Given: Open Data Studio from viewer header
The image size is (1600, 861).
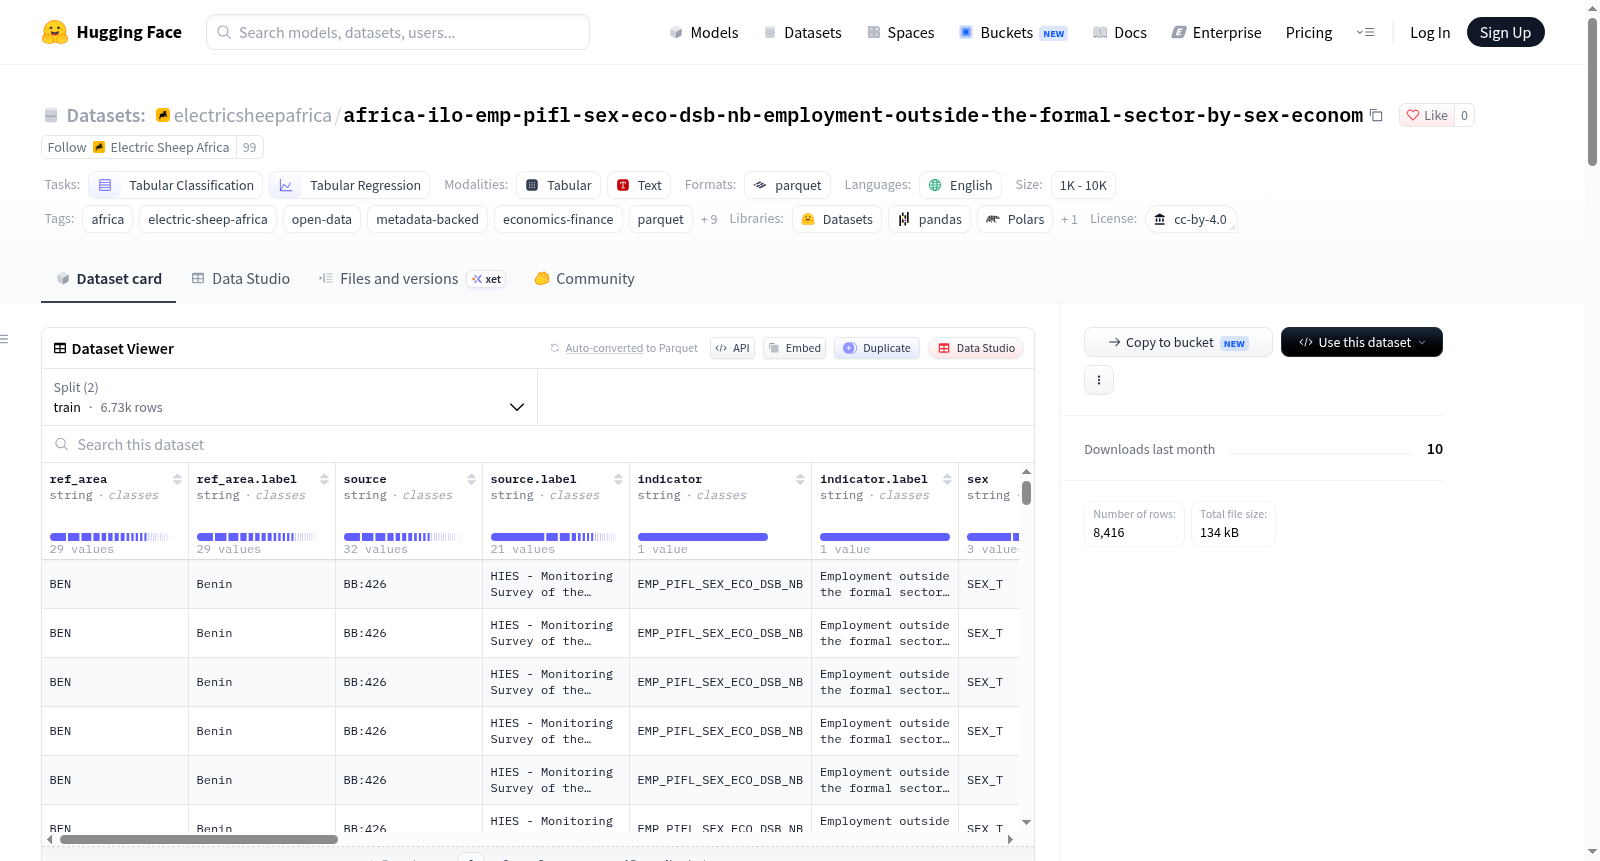Looking at the screenshot, I should (x=976, y=348).
